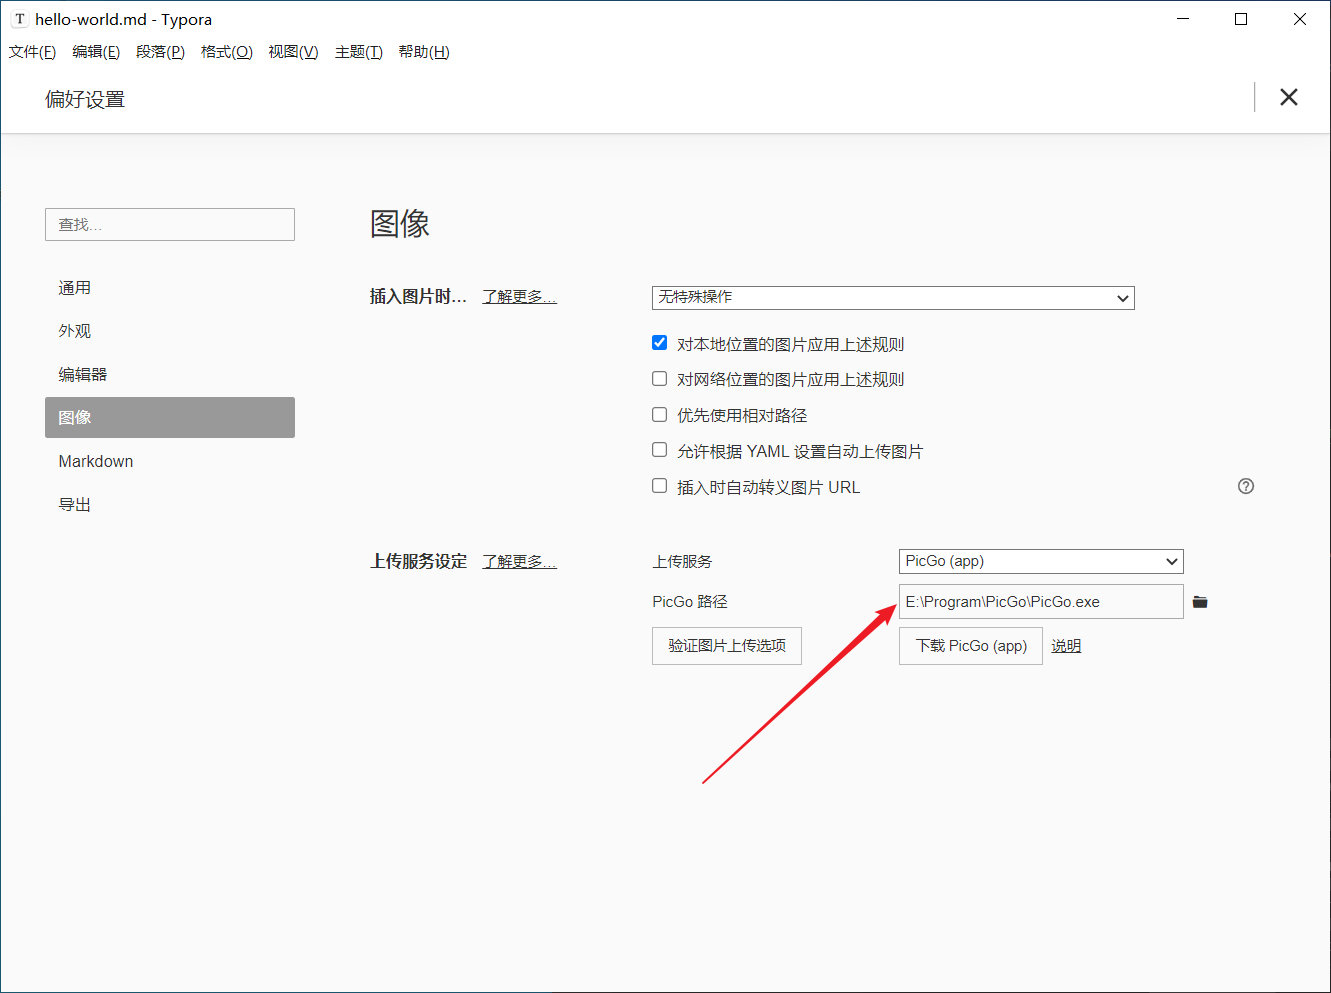Open the 无特殊操作 image insert dropdown

892,298
